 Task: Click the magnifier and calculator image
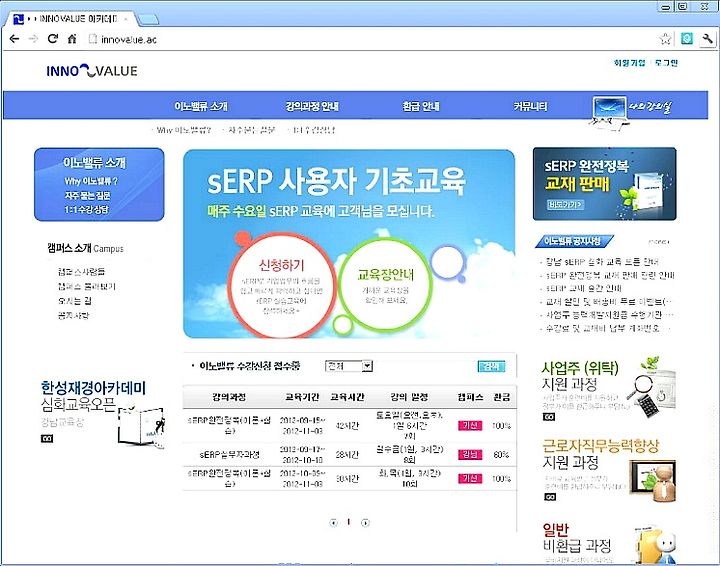(x=652, y=390)
